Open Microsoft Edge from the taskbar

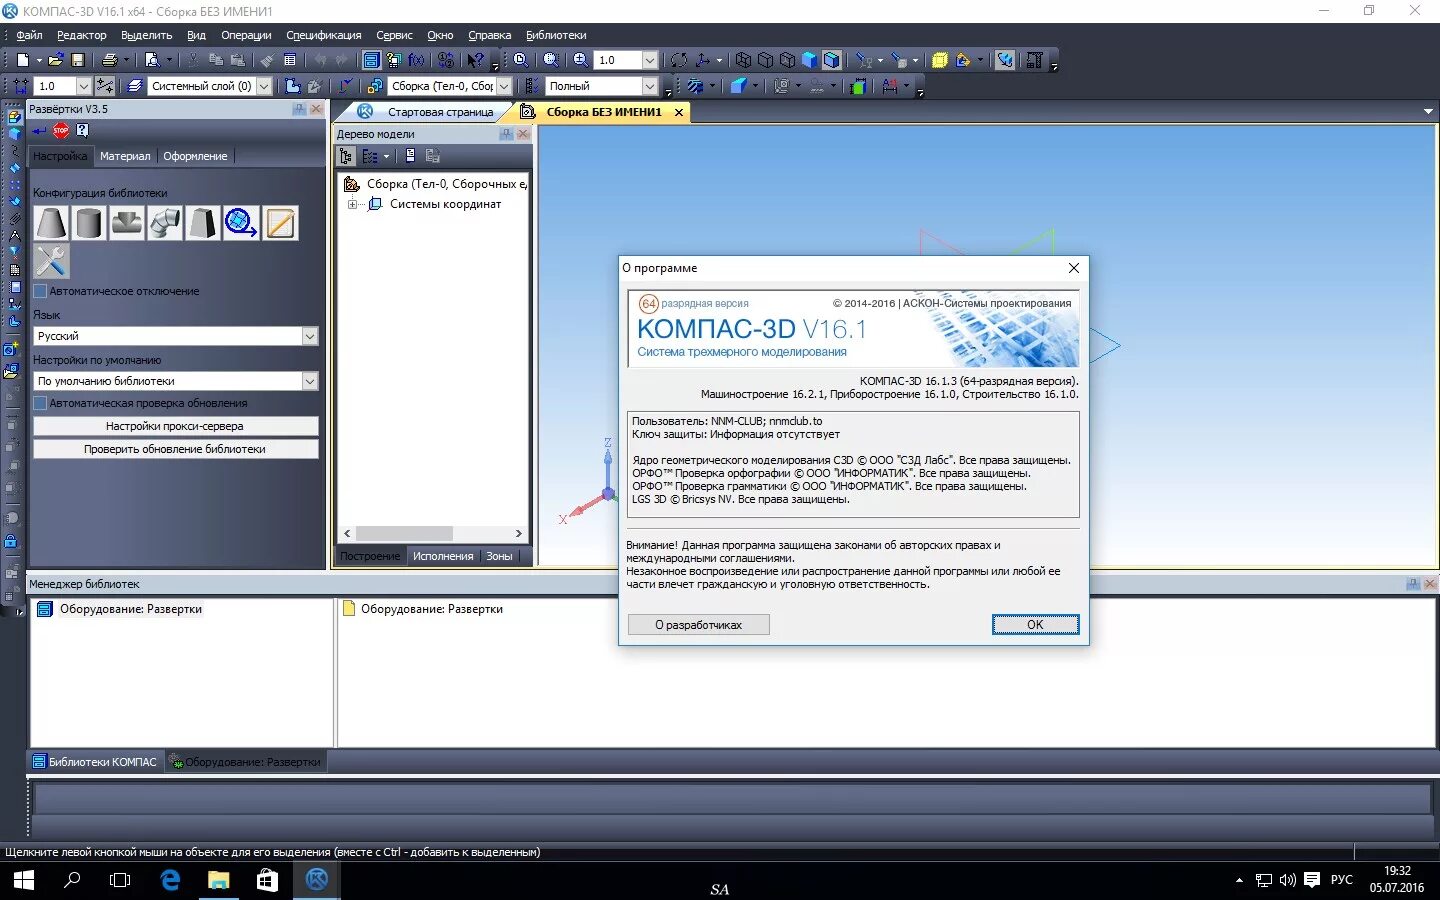(x=170, y=880)
